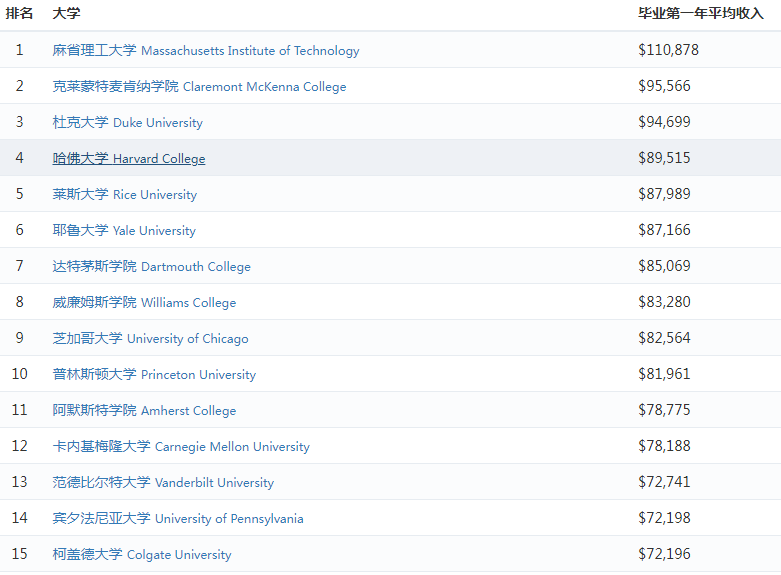Click the Claremont McKenna College link
This screenshot has height=575, width=781.
click(199, 86)
